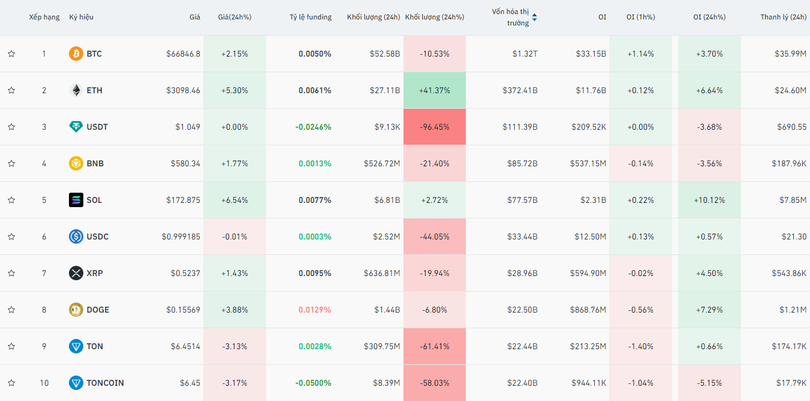Sort by Vốn hóa thị trường arrows

click(534, 17)
